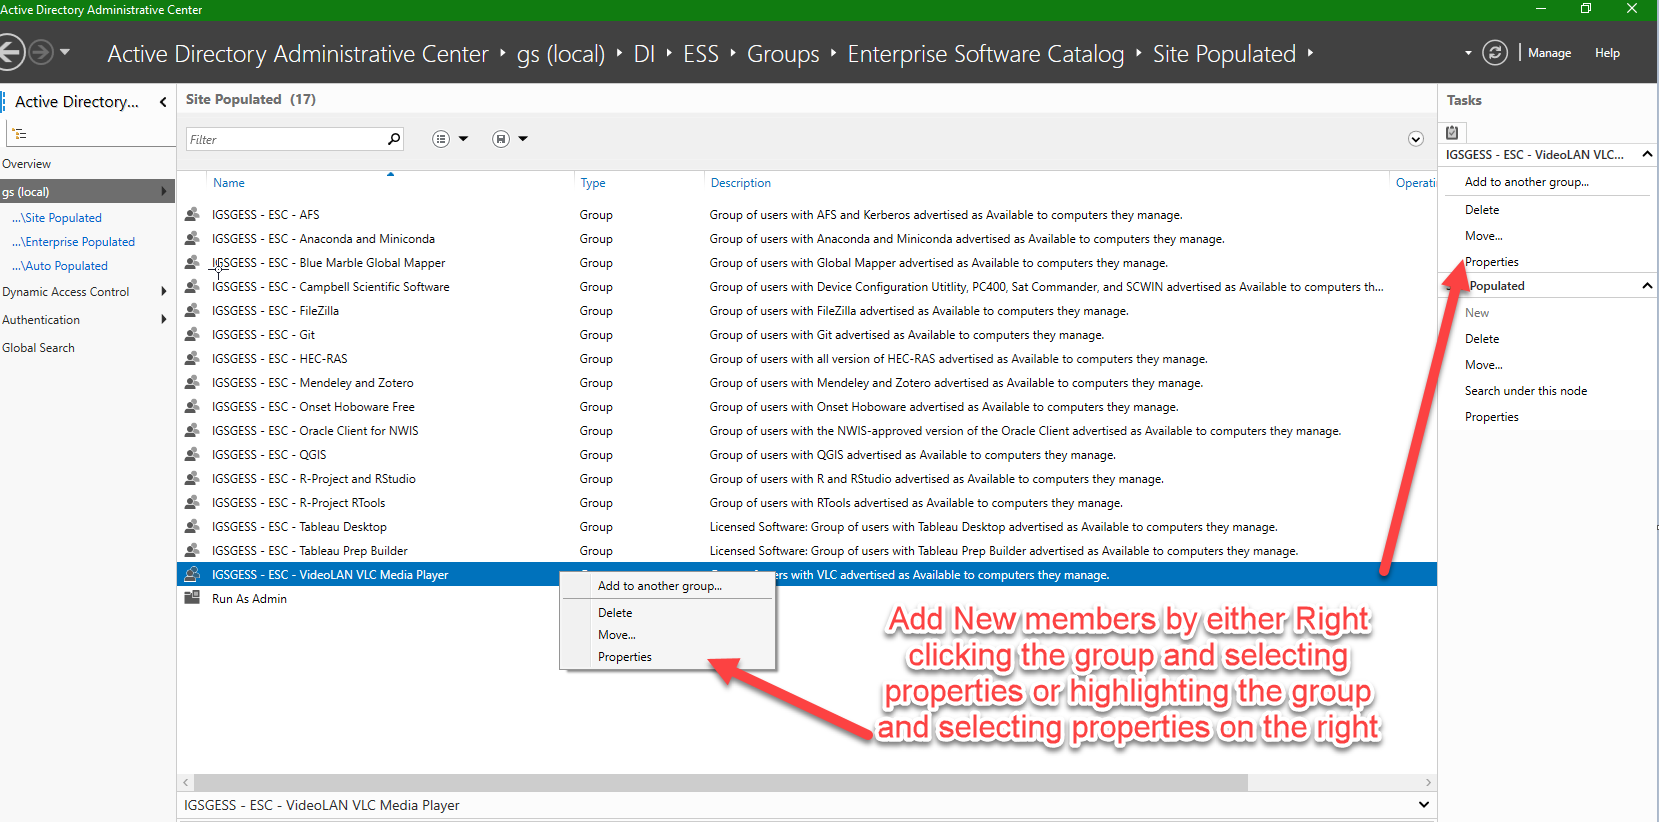Click Enterprise Software Catalog breadcrumb segment

pyautogui.click(x=986, y=54)
